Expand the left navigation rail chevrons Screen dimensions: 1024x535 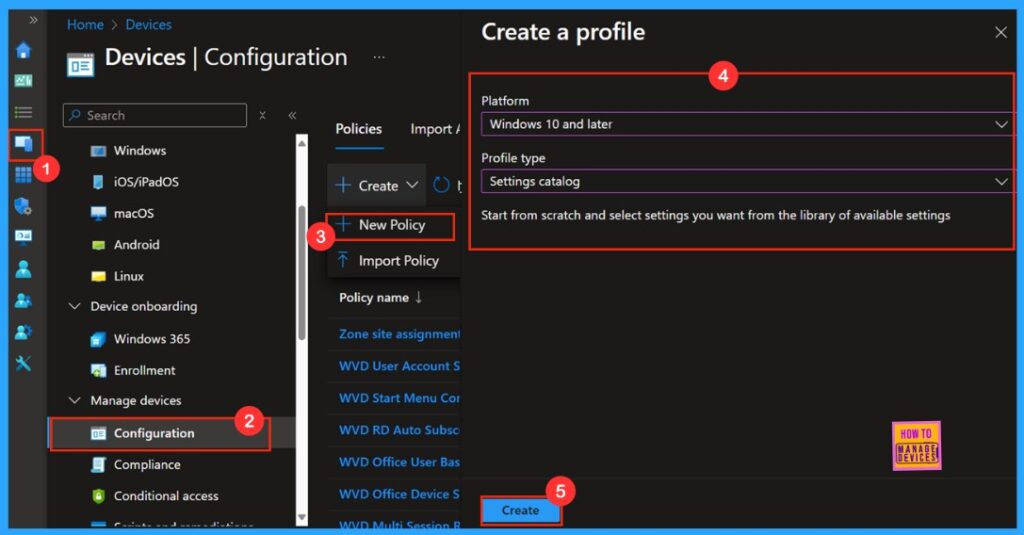click(33, 20)
